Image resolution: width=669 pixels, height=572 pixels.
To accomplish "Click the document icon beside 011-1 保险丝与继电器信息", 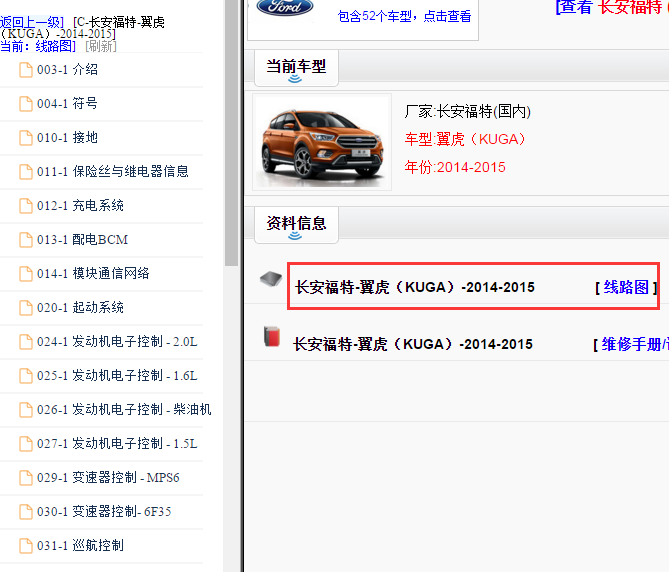I will pyautogui.click(x=26, y=172).
